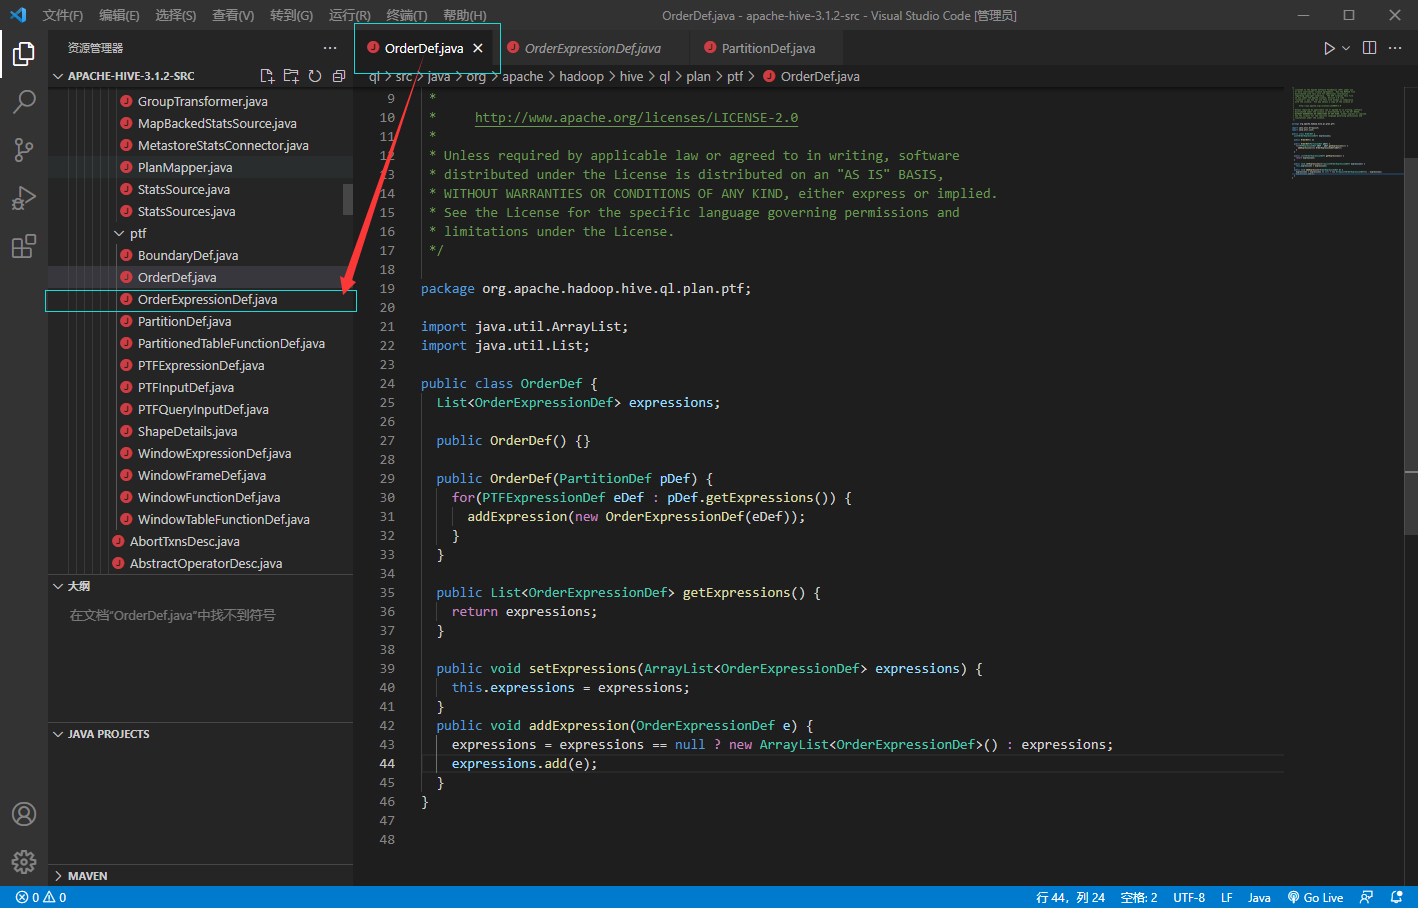Change cursor position via 行 44, 列 24
This screenshot has width=1418, height=908.
pyautogui.click(x=1070, y=898)
